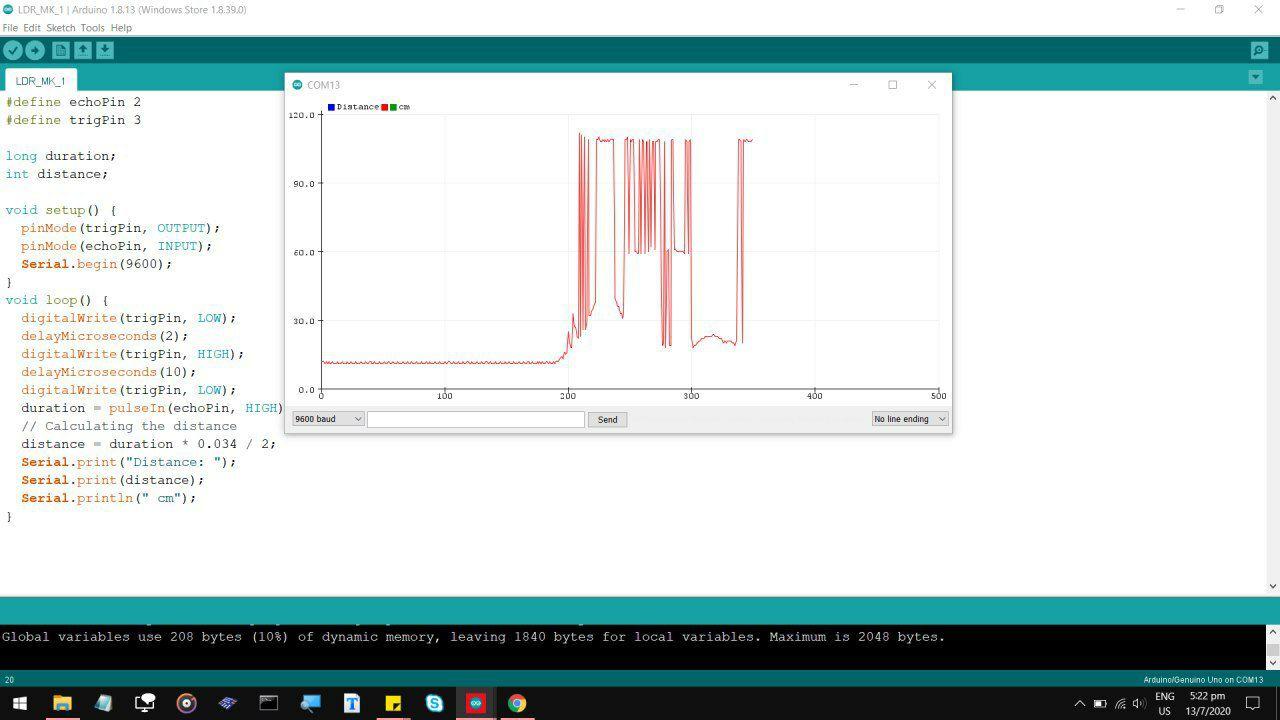Click the Send button in plotter

[607, 420]
